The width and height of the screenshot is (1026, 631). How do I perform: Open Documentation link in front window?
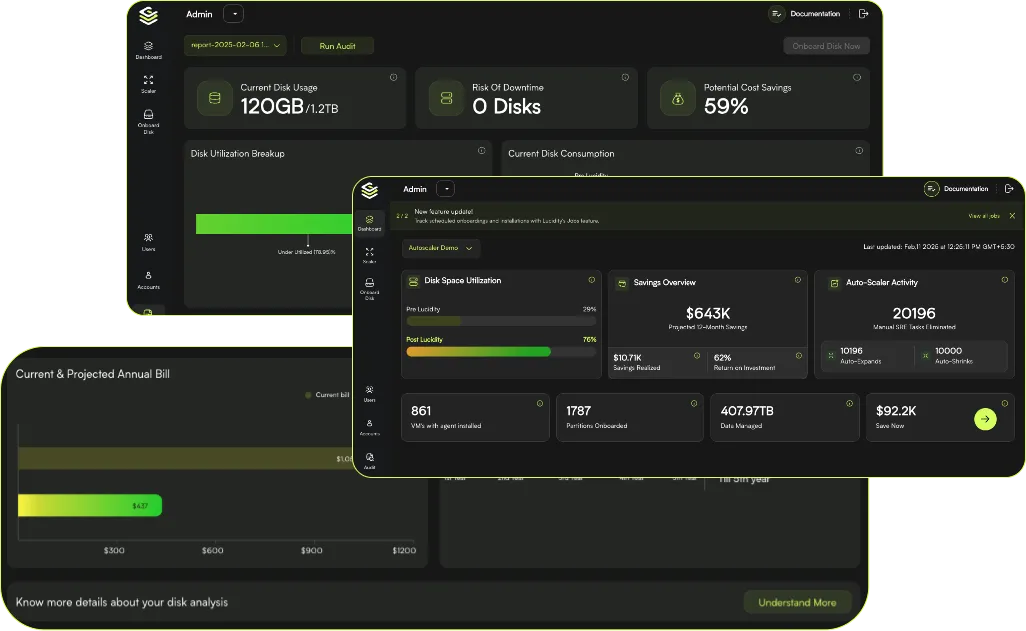pyautogui.click(x=957, y=189)
